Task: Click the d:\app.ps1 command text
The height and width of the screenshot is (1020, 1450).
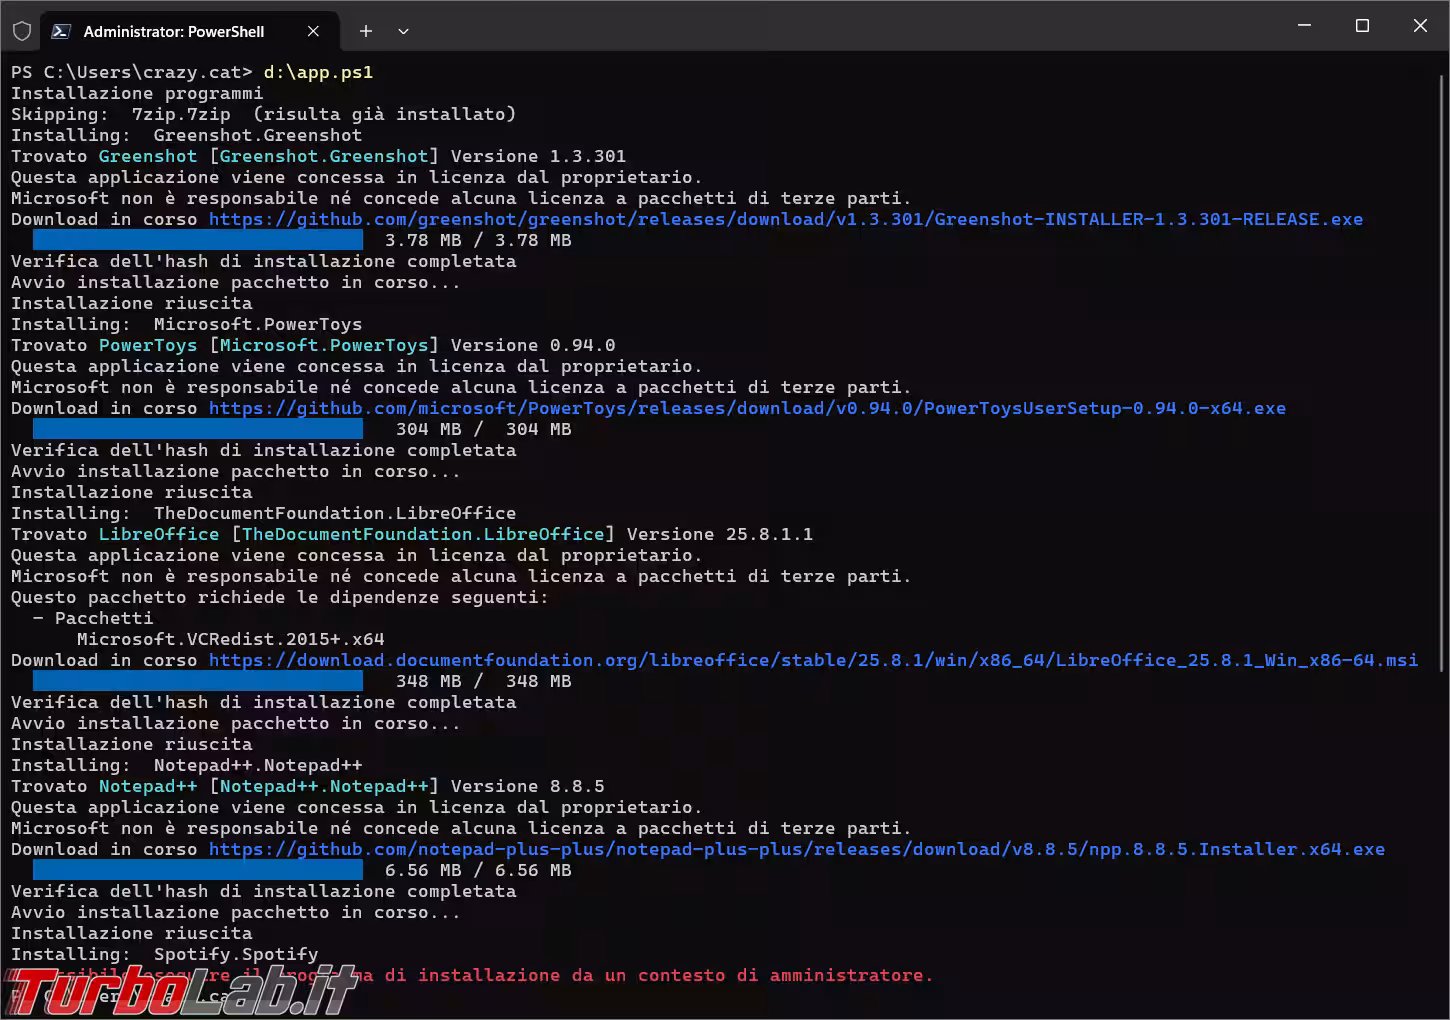Action: pyautogui.click(x=318, y=72)
